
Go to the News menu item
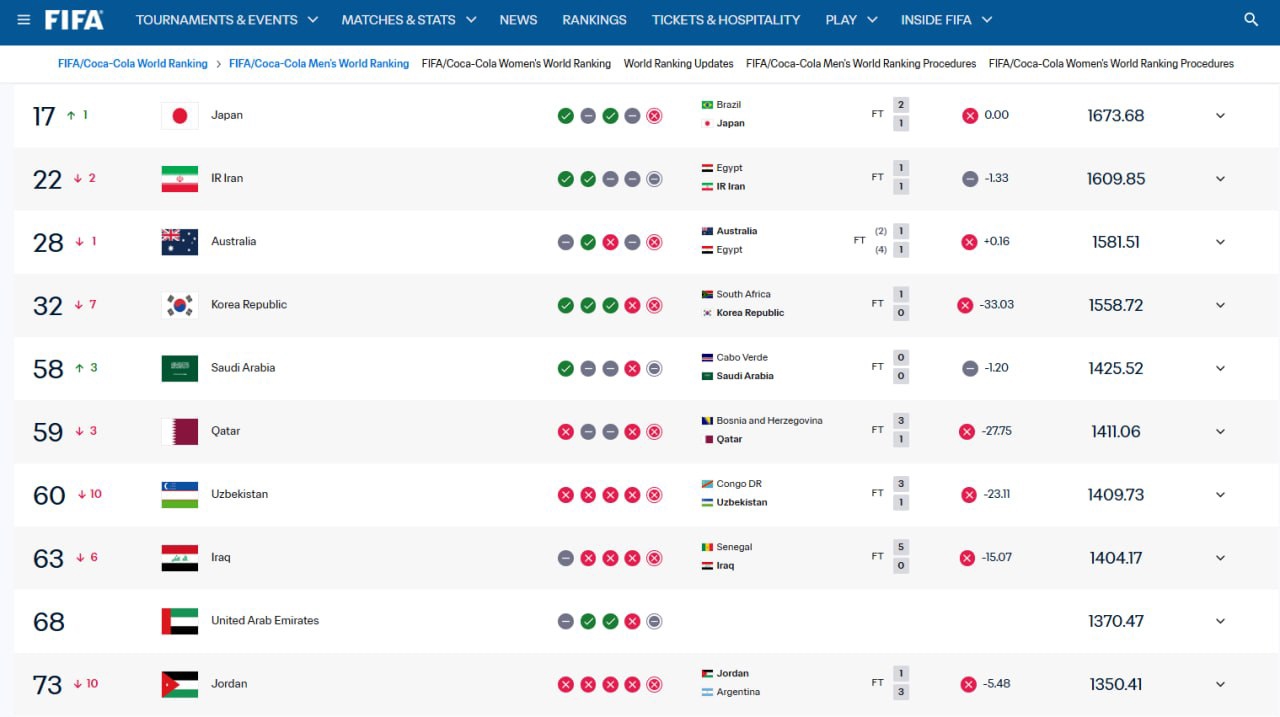pyautogui.click(x=518, y=20)
